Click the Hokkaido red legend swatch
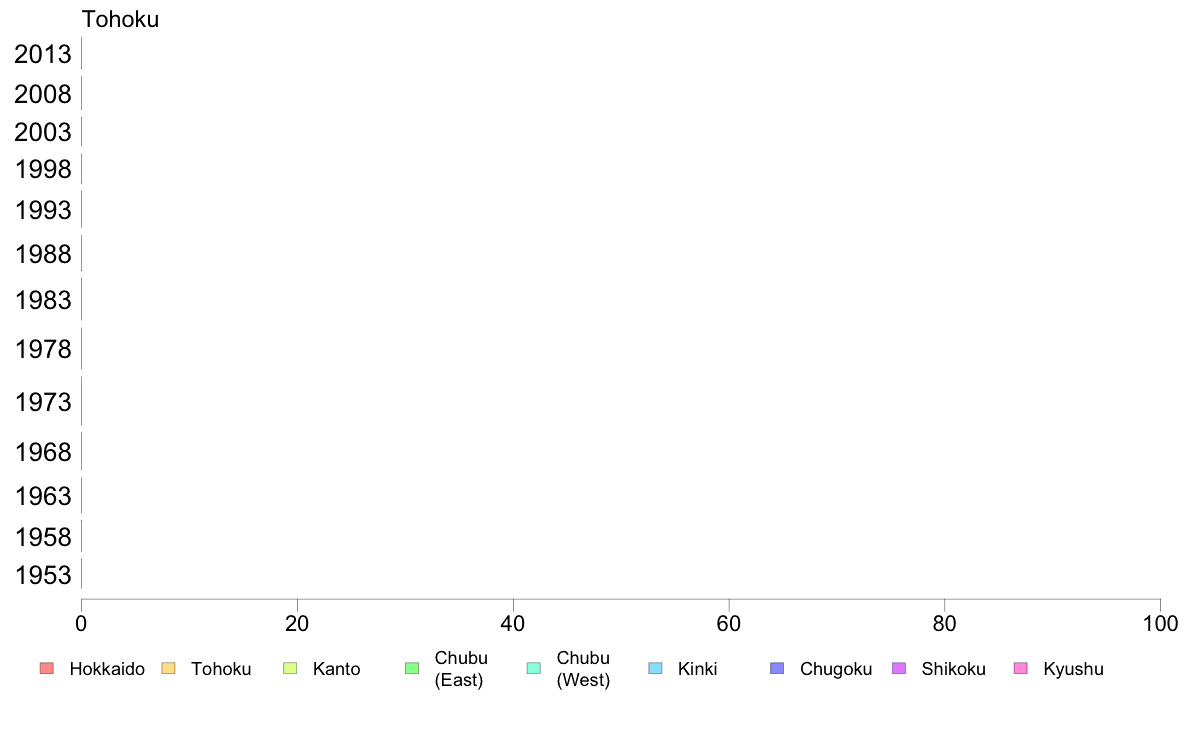1188x736 pixels. point(46,668)
